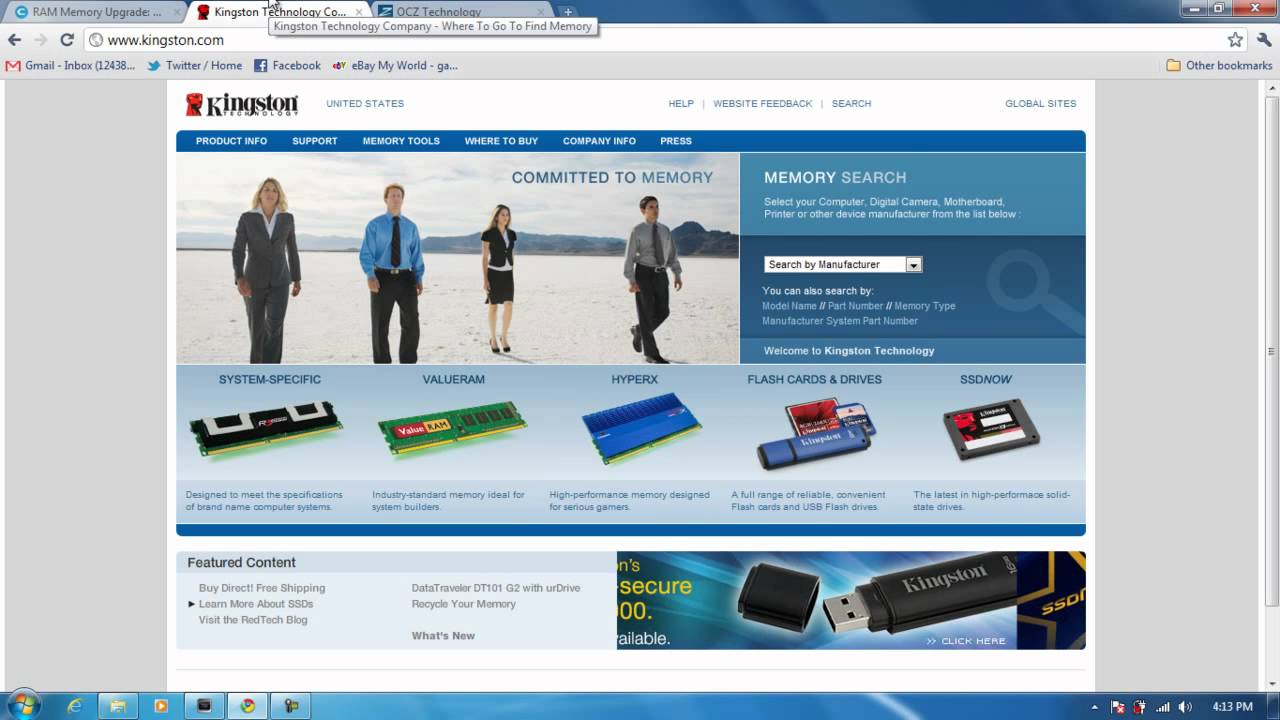Click the WEBSITE FEEDBACK link
The image size is (1280, 720).
[763, 104]
